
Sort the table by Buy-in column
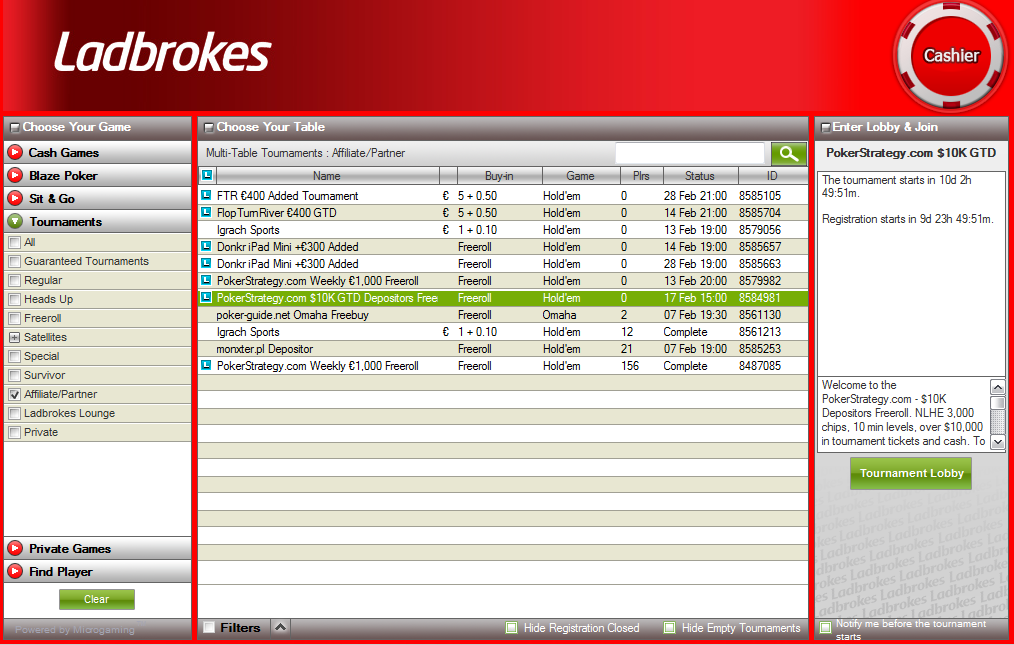click(499, 176)
